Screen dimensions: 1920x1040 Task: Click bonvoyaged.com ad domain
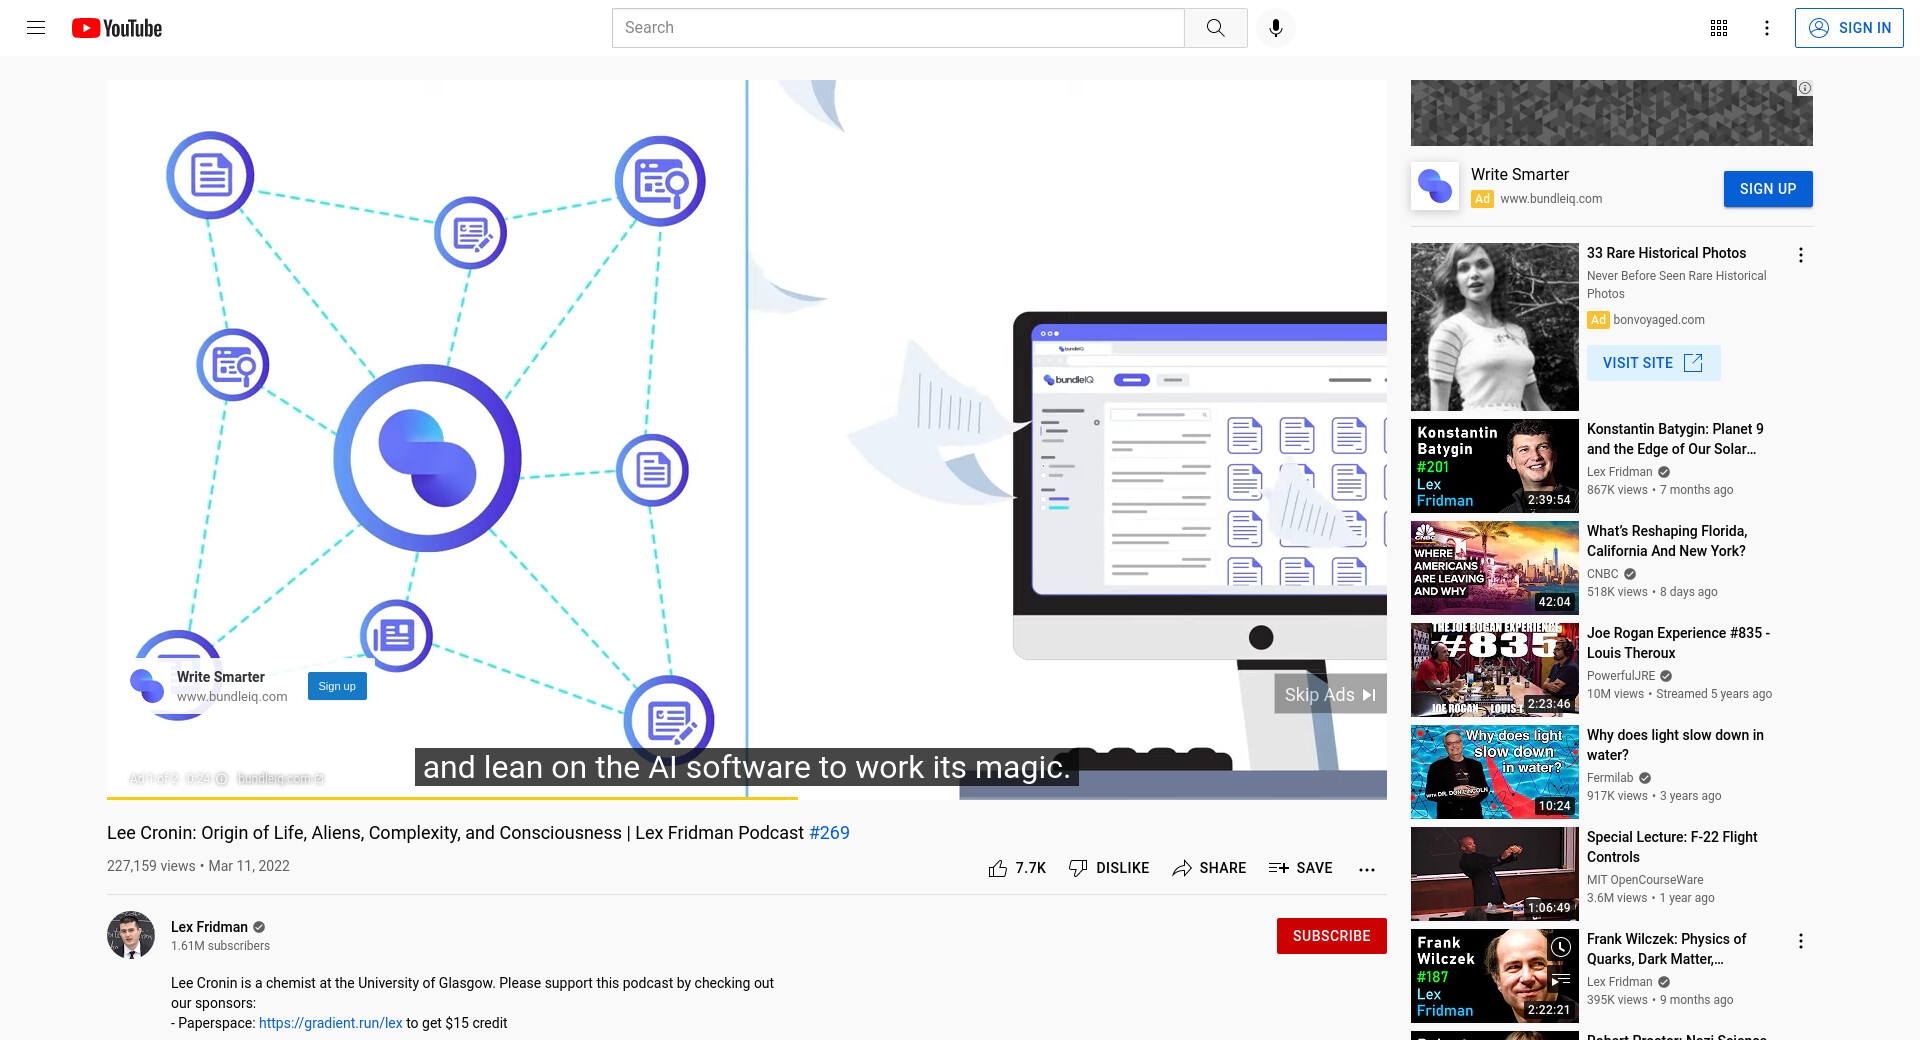tap(1658, 320)
